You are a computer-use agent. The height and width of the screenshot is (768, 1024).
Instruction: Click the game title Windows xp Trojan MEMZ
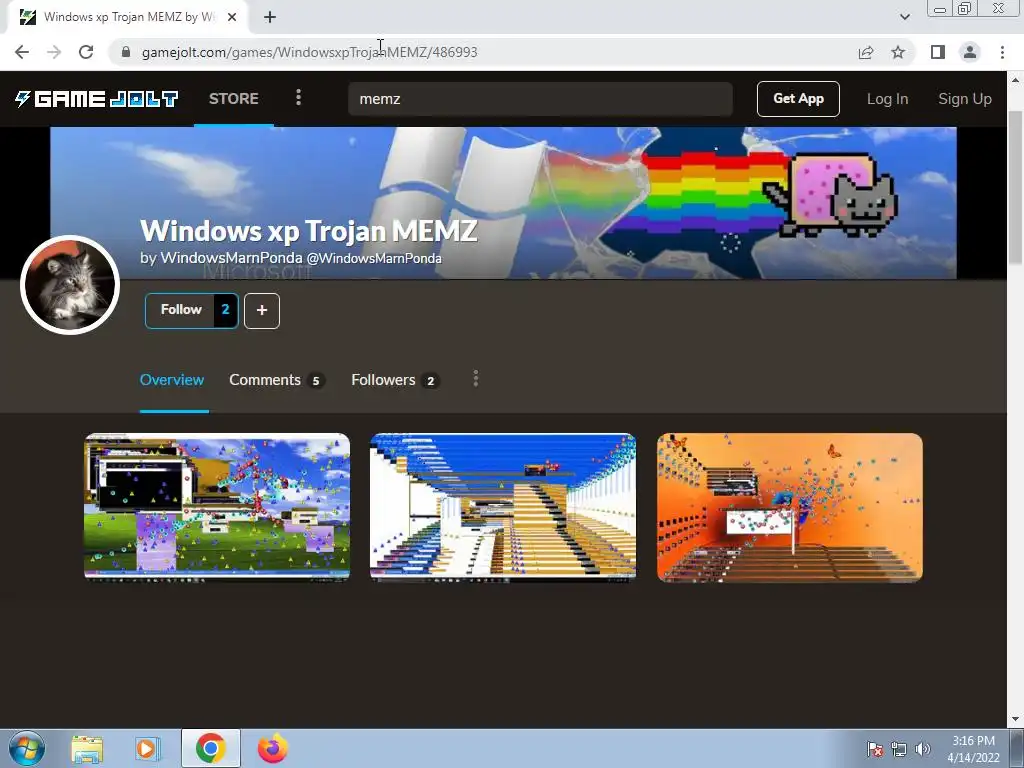coord(309,231)
